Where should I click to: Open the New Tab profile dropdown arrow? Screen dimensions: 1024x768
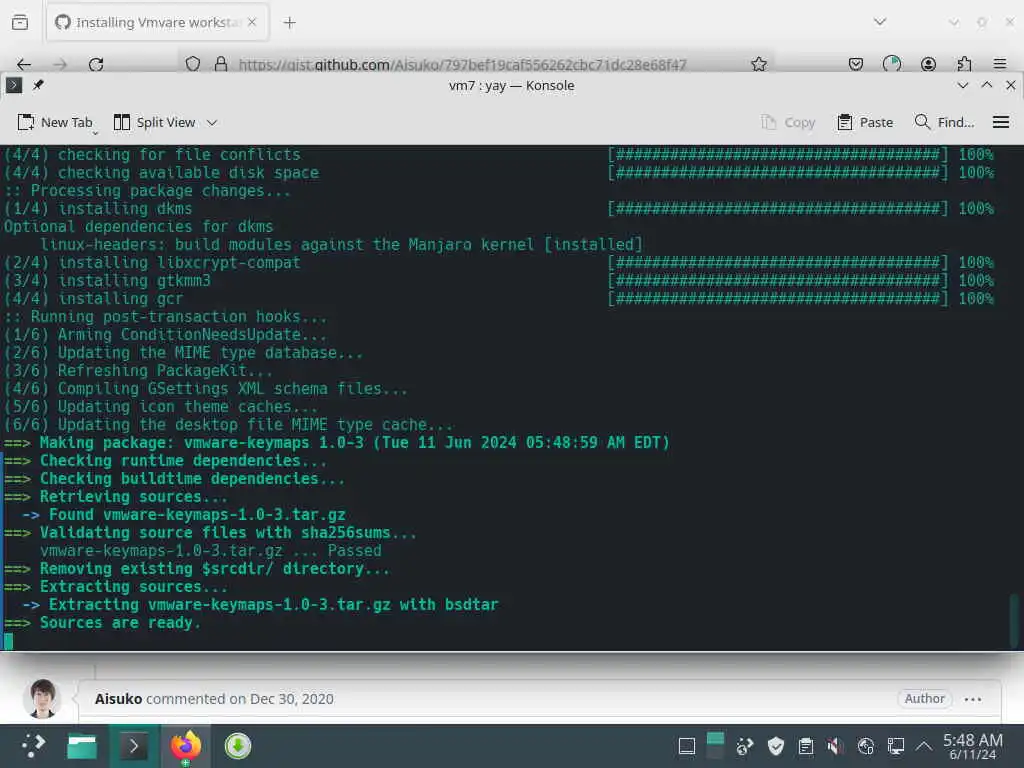click(x=95, y=133)
